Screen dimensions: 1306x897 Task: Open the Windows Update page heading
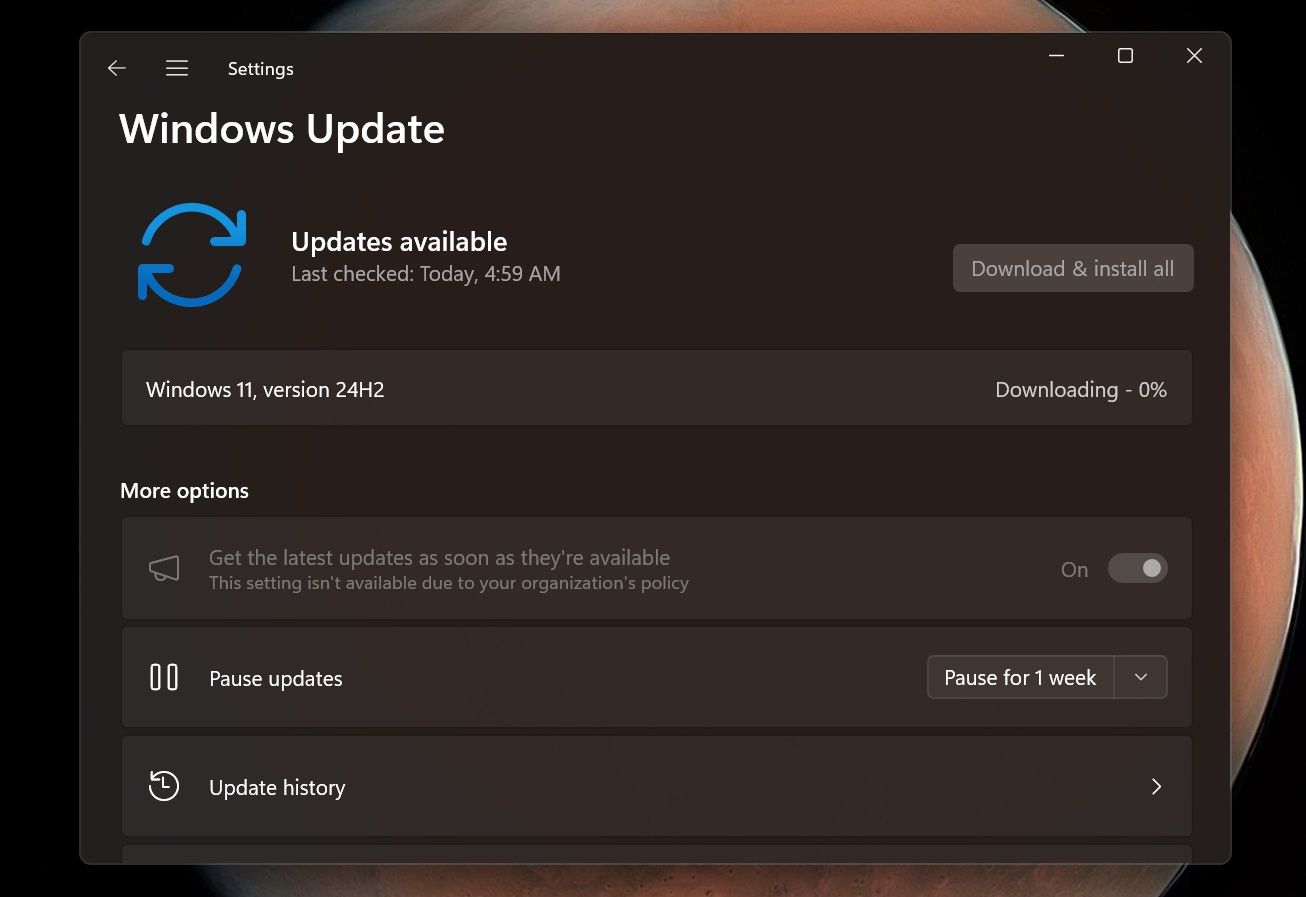(282, 129)
